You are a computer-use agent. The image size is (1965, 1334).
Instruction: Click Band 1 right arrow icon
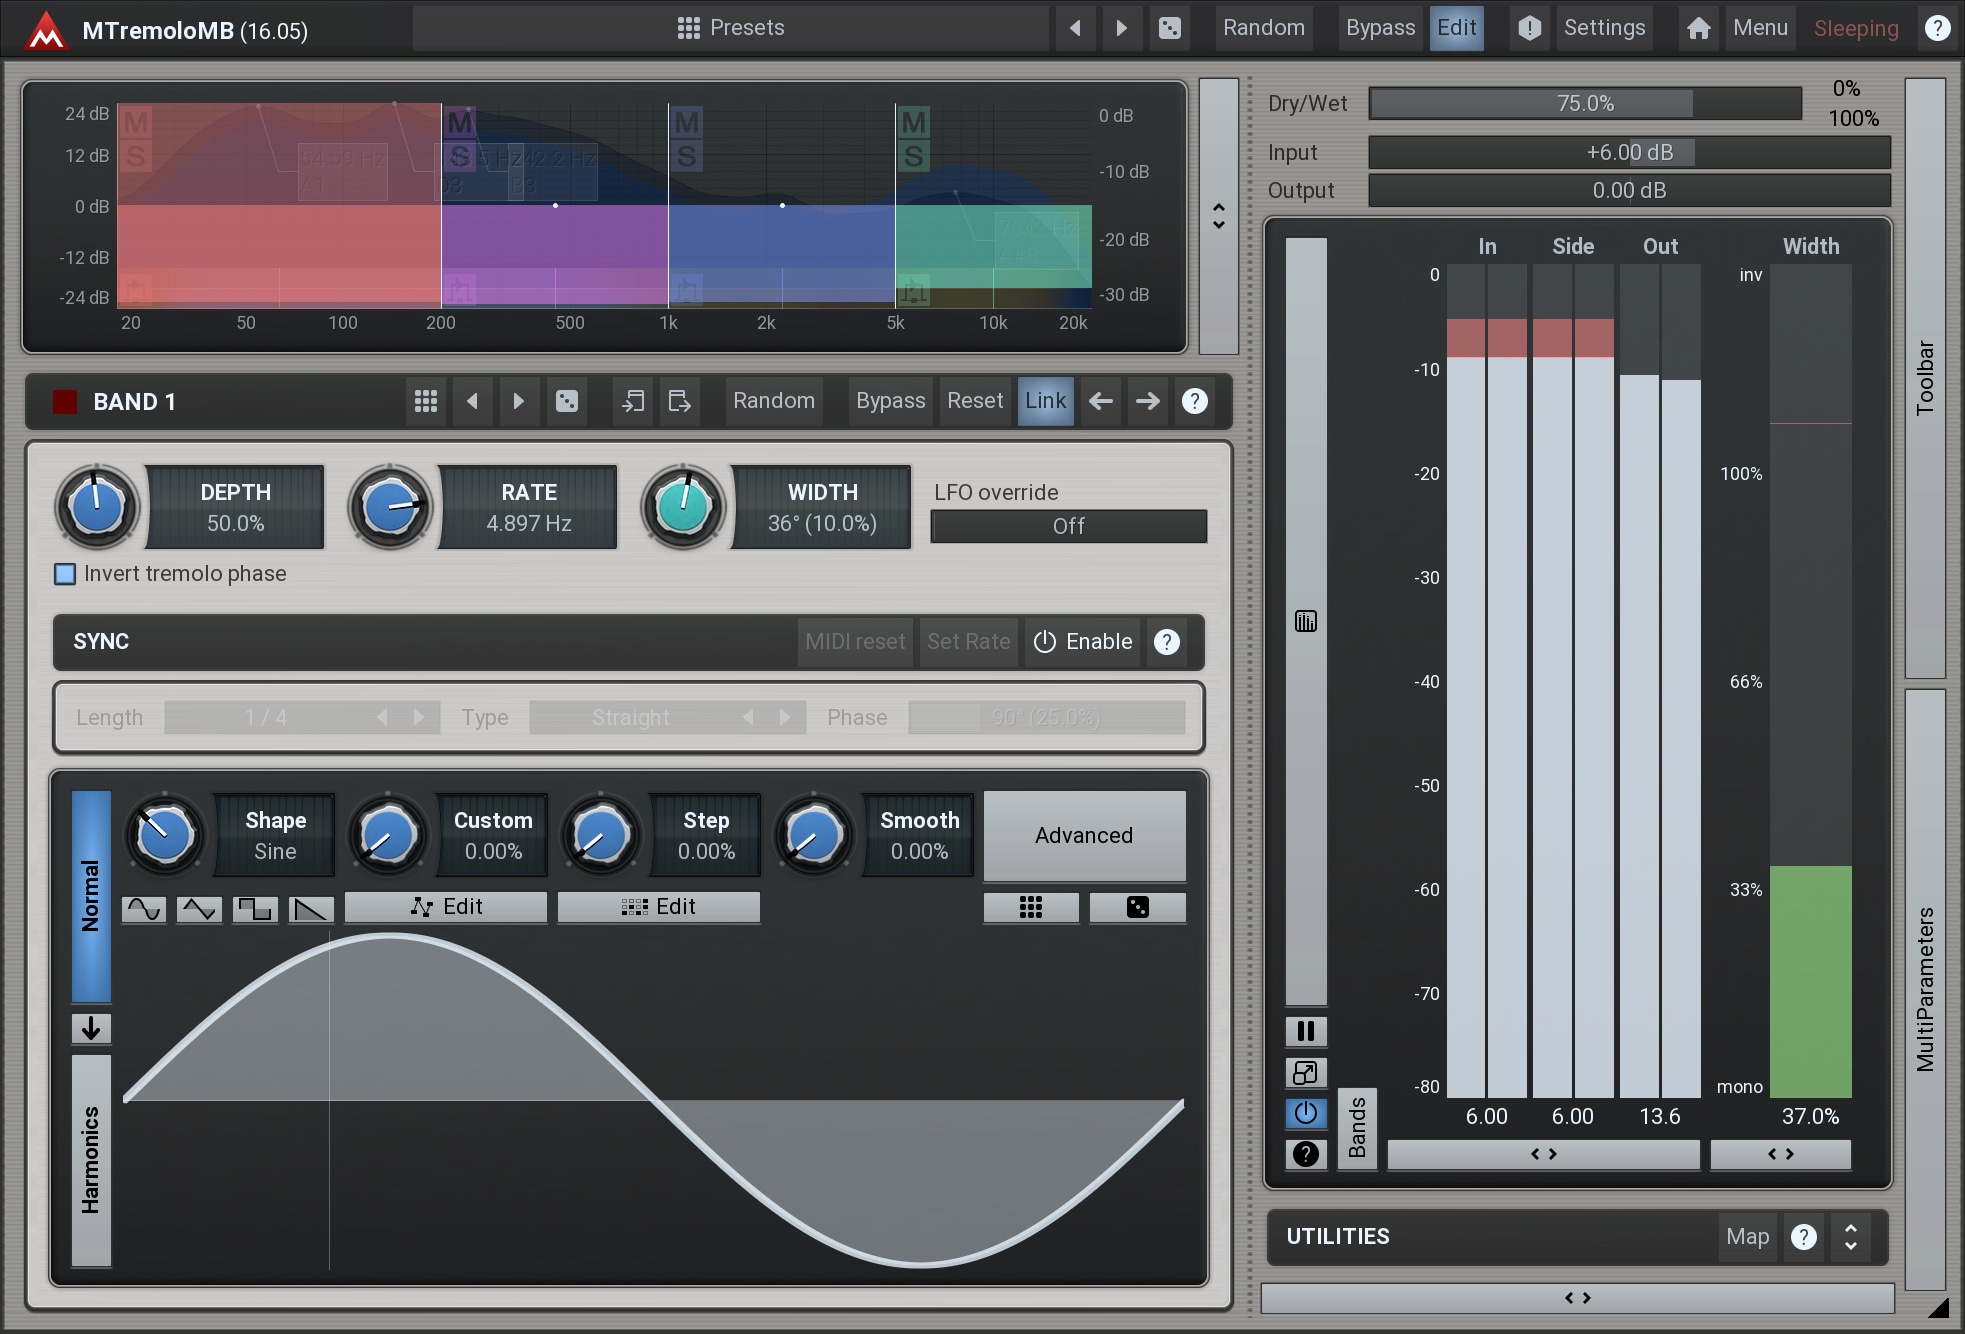coord(1148,401)
